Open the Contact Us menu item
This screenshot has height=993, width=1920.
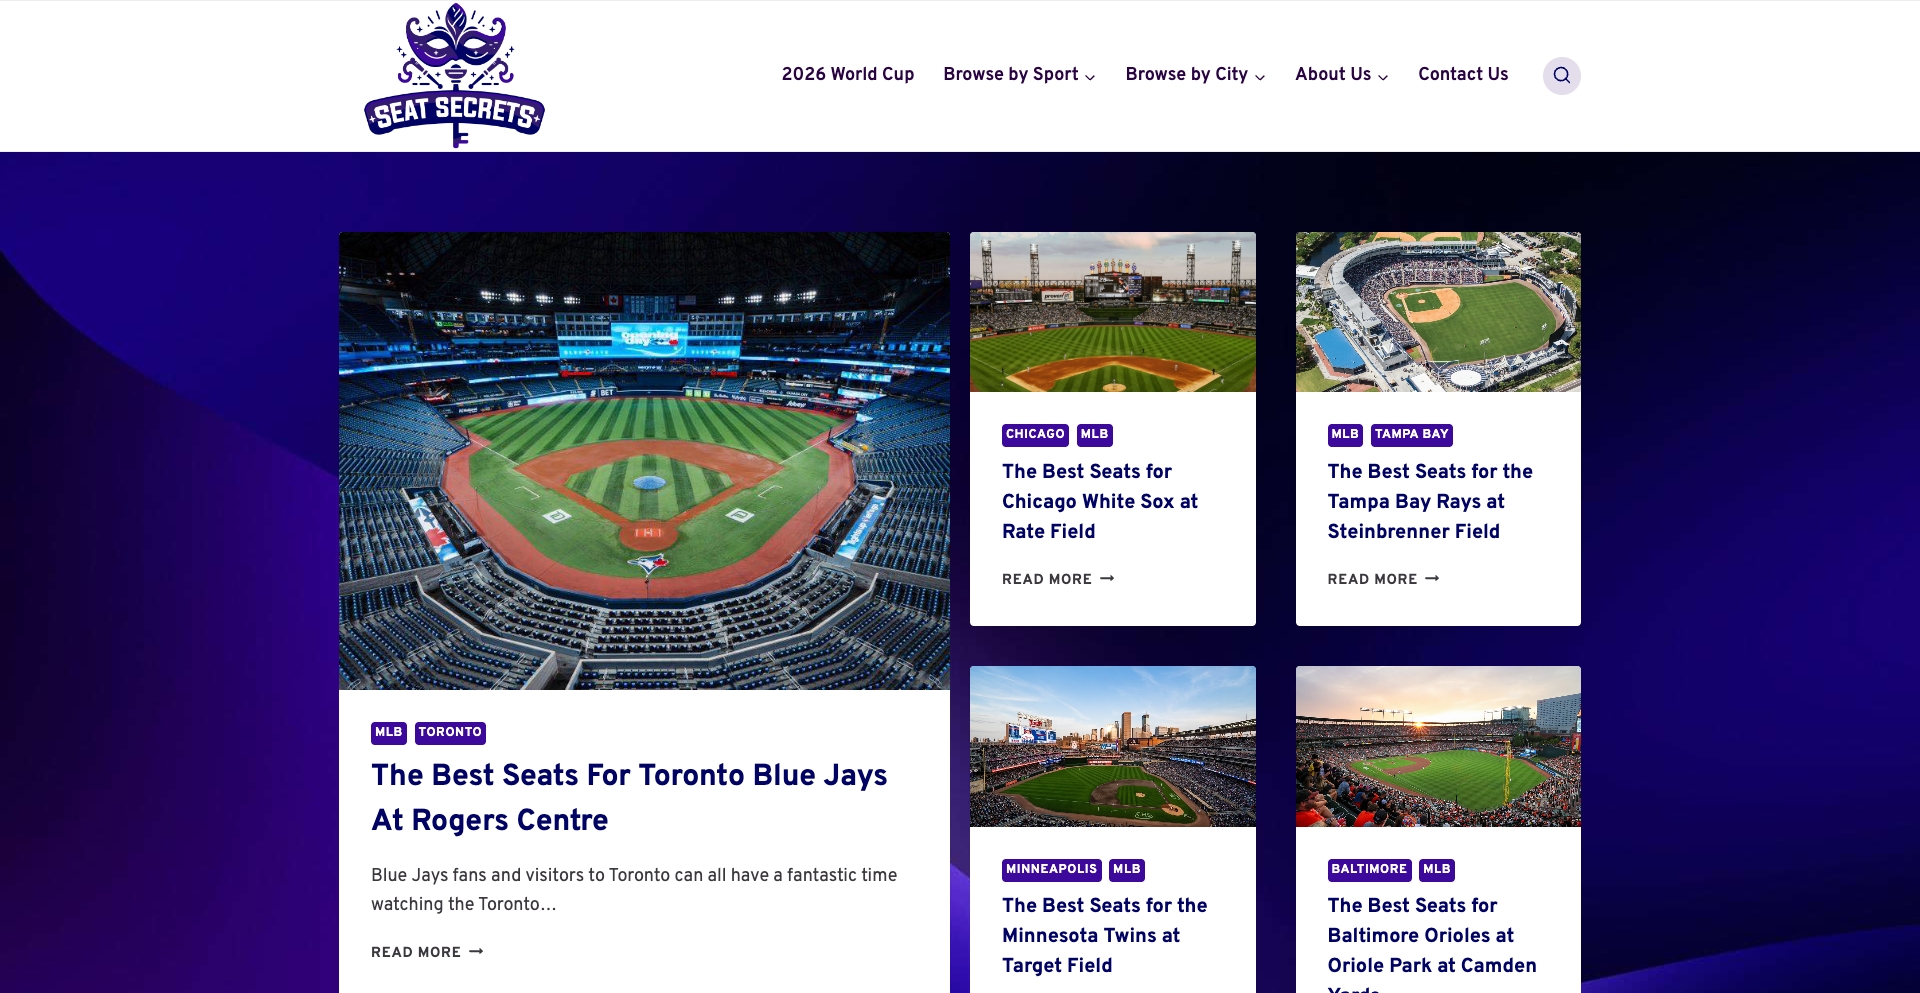pos(1462,75)
